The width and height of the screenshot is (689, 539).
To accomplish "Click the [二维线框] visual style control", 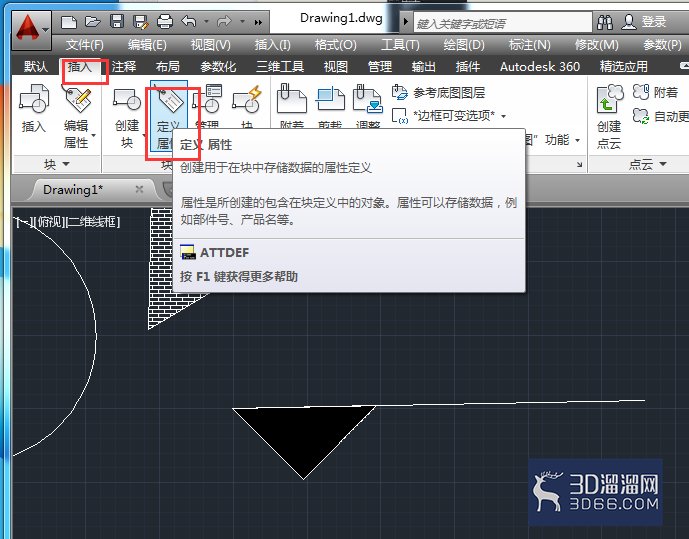I will (92, 222).
